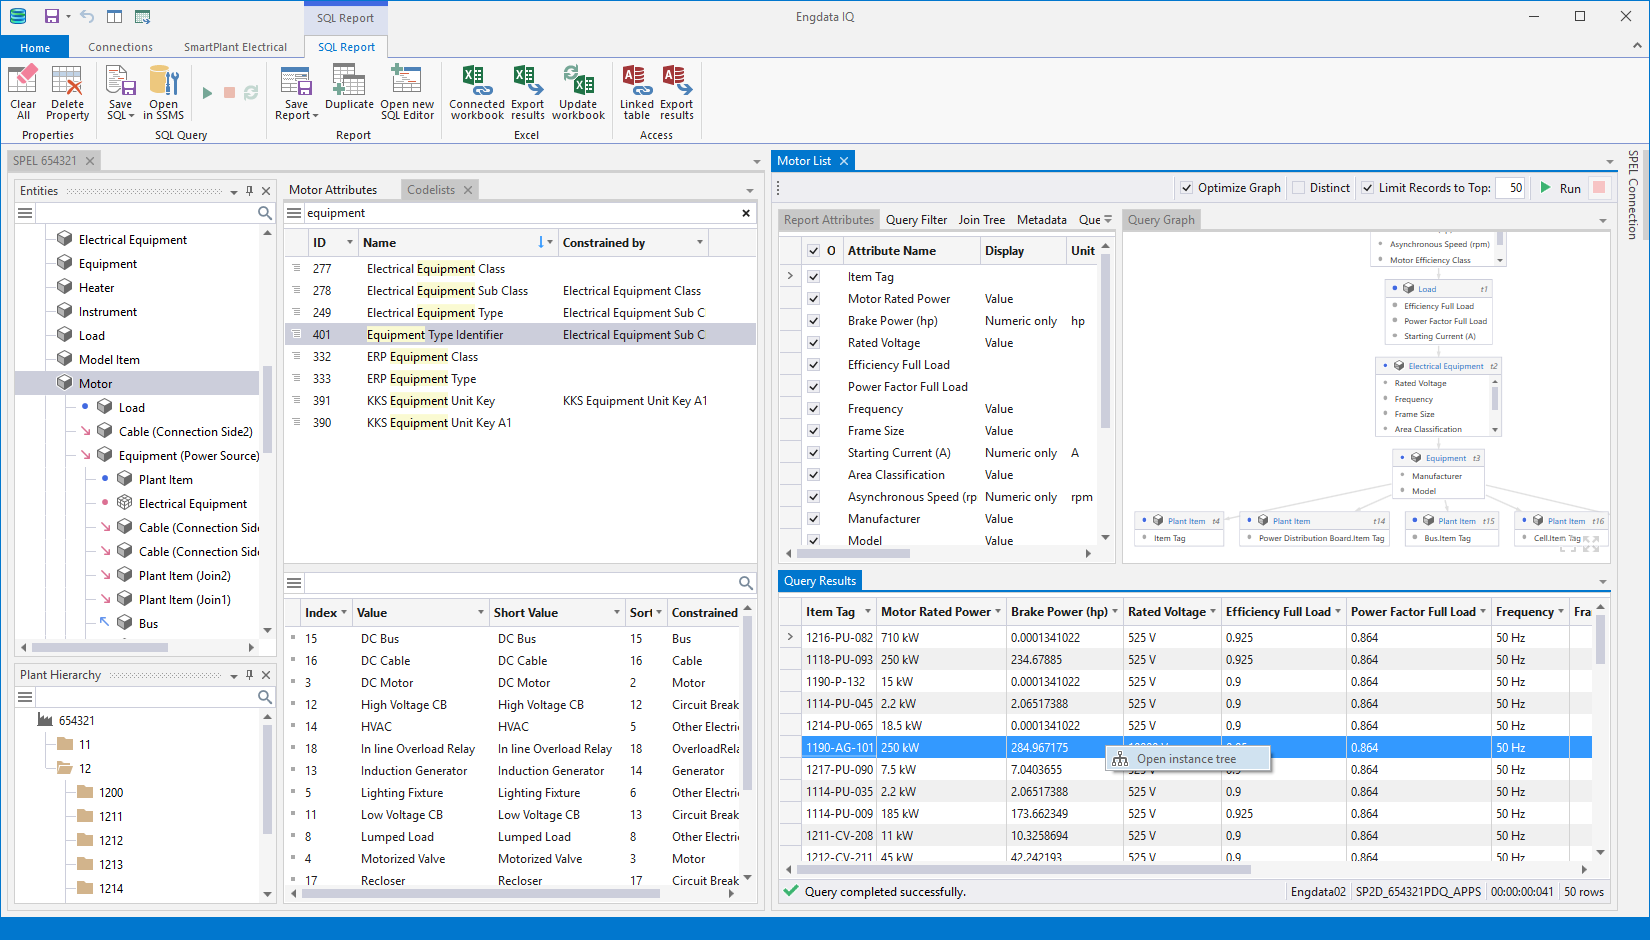
Task: Click the search icon in Plant Hierarchy panel
Action: point(265,697)
